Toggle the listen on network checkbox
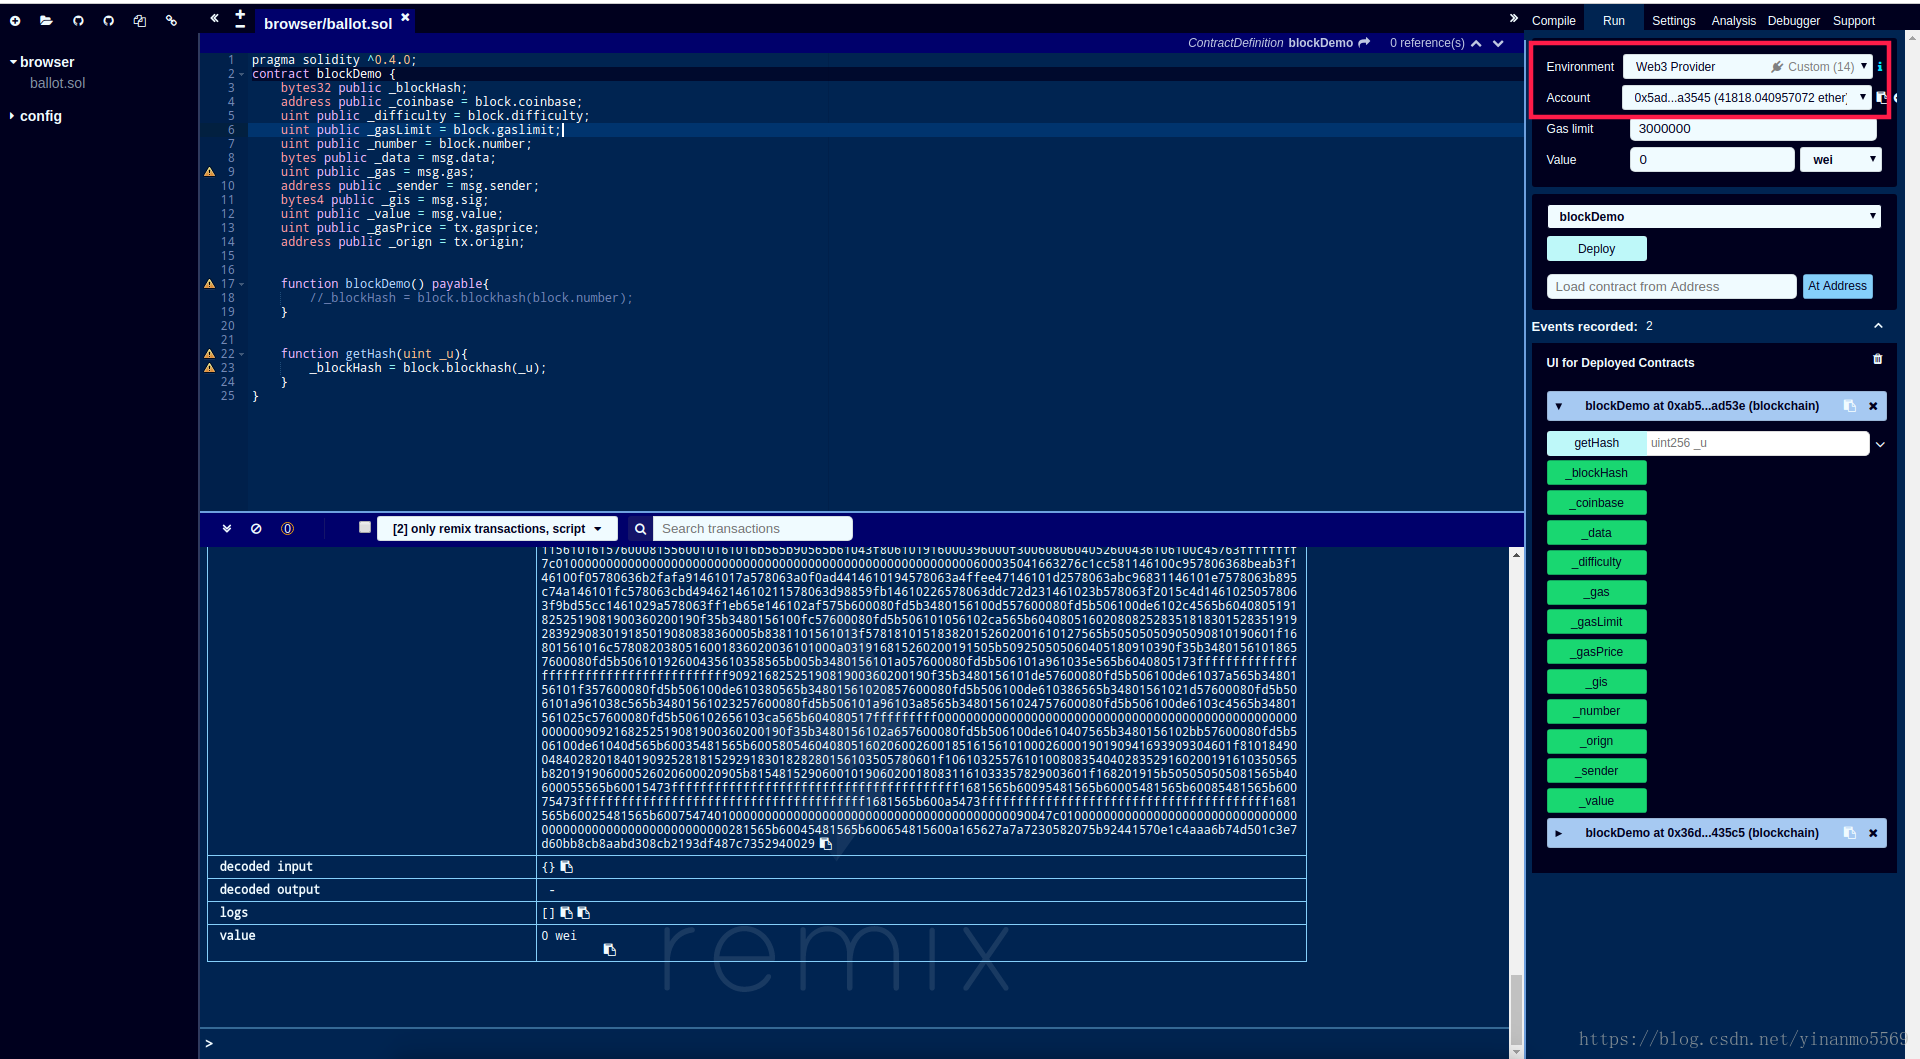Screen dimensions: 1920x1059 pos(365,527)
